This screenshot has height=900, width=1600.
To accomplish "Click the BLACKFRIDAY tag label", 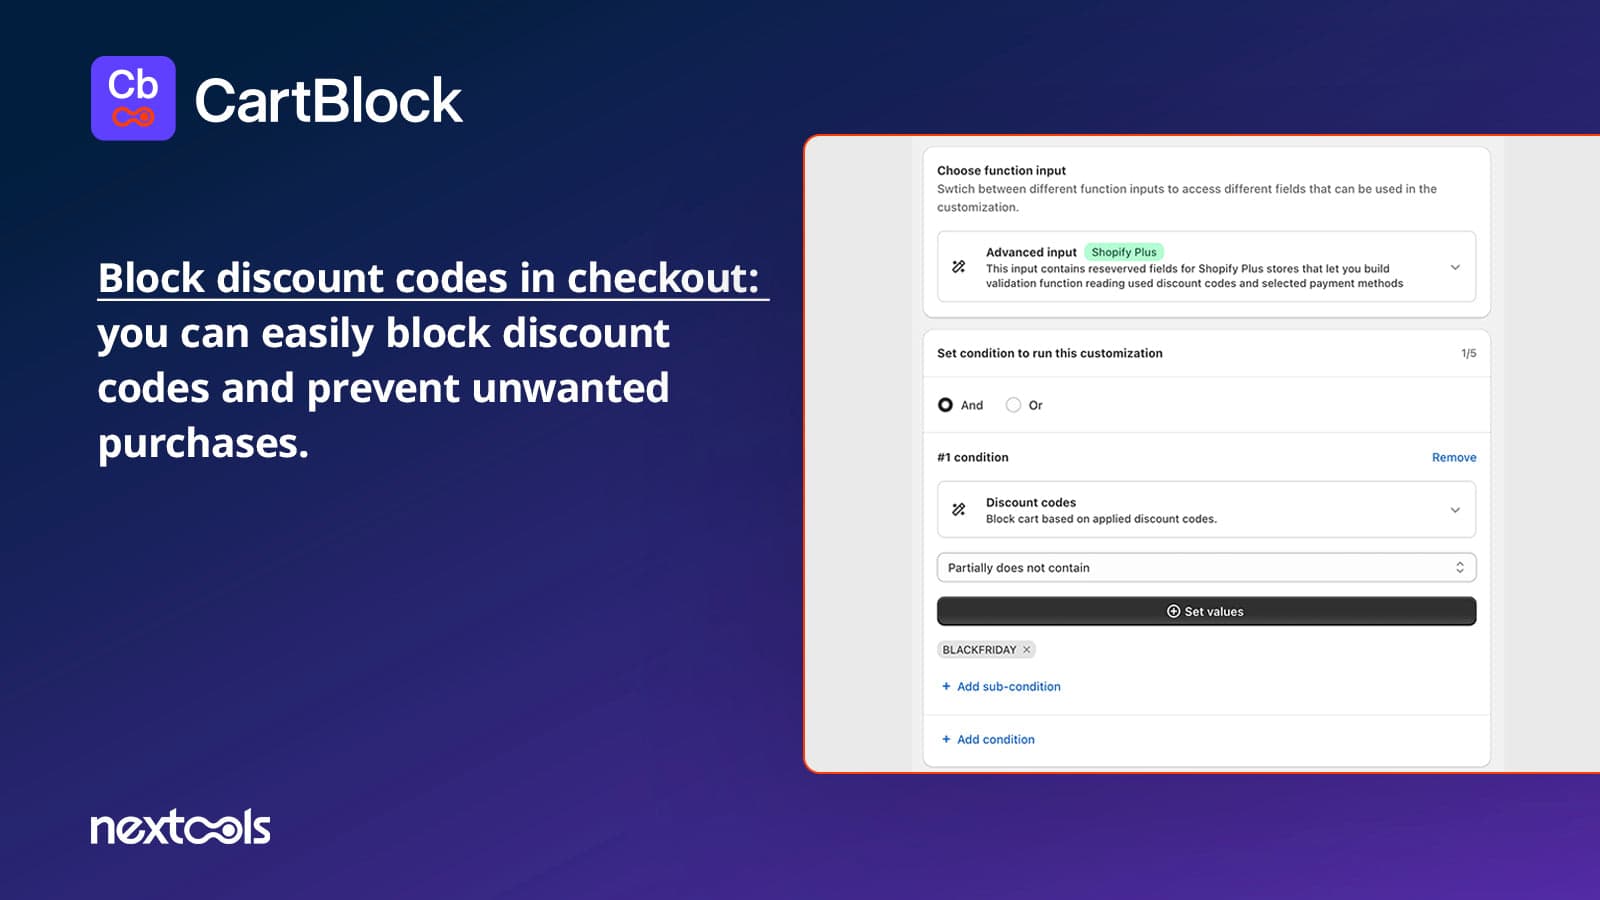I will [979, 650].
